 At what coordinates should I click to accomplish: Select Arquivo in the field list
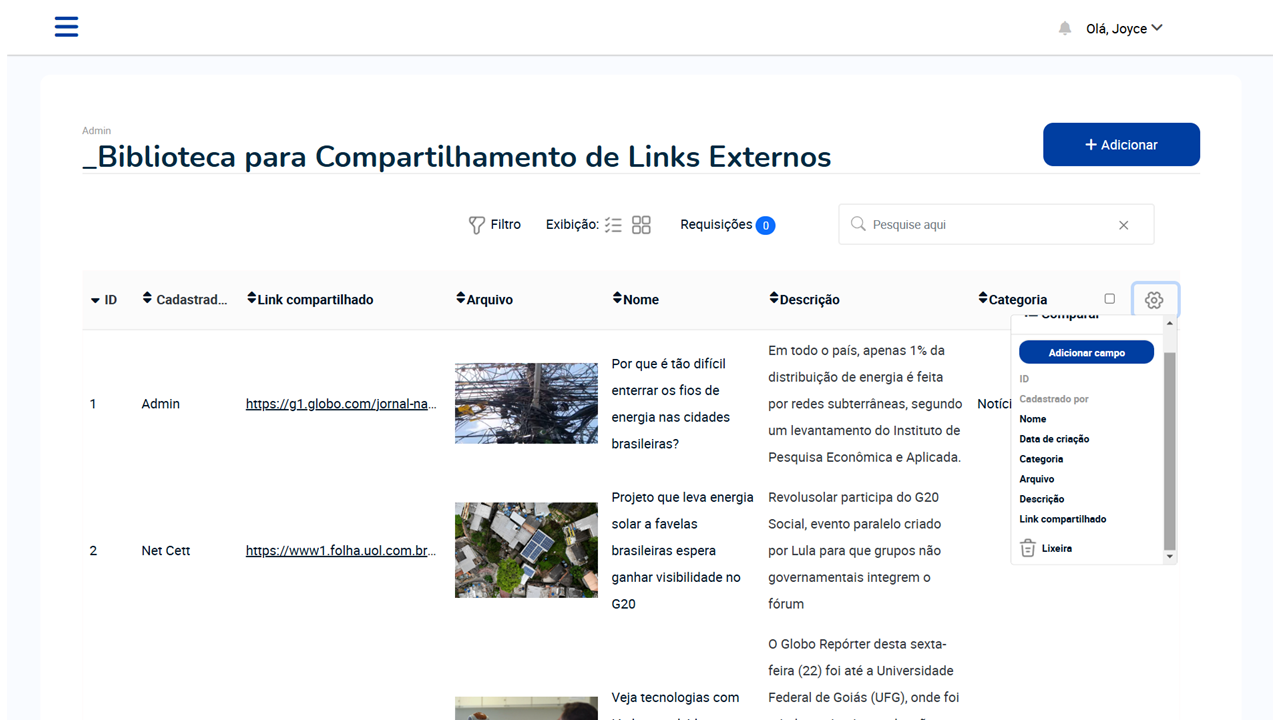(x=1036, y=479)
